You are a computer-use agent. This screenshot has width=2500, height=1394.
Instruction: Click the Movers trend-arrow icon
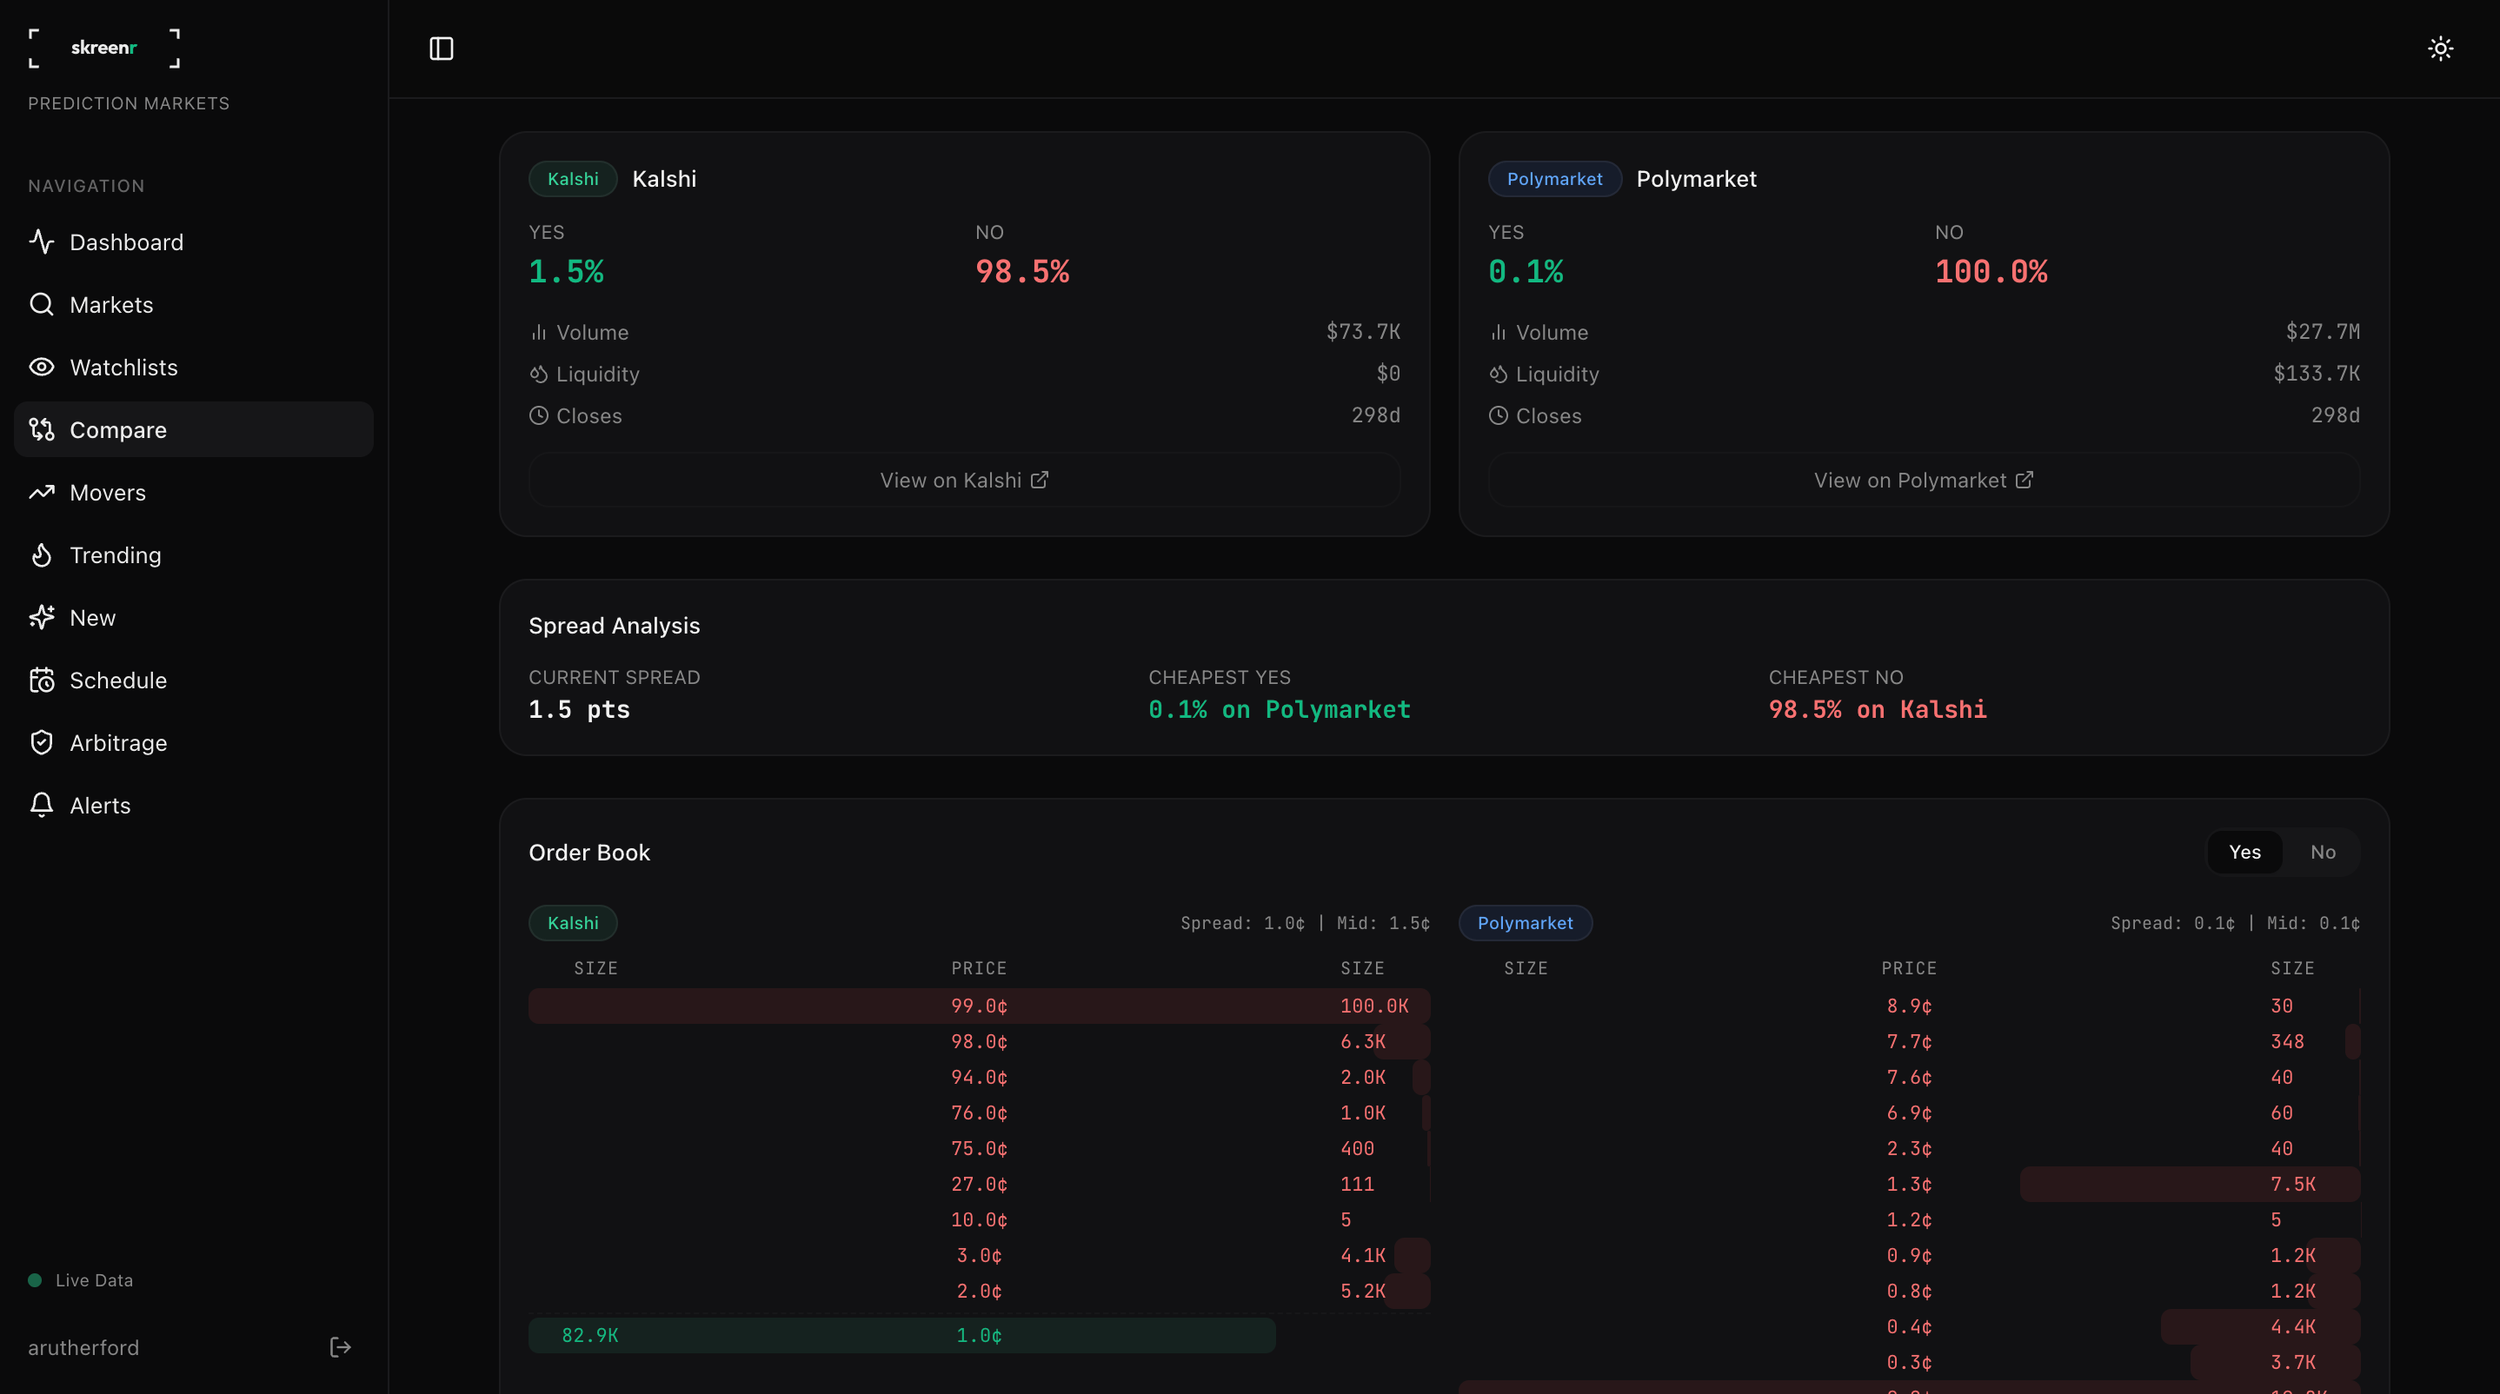point(41,492)
